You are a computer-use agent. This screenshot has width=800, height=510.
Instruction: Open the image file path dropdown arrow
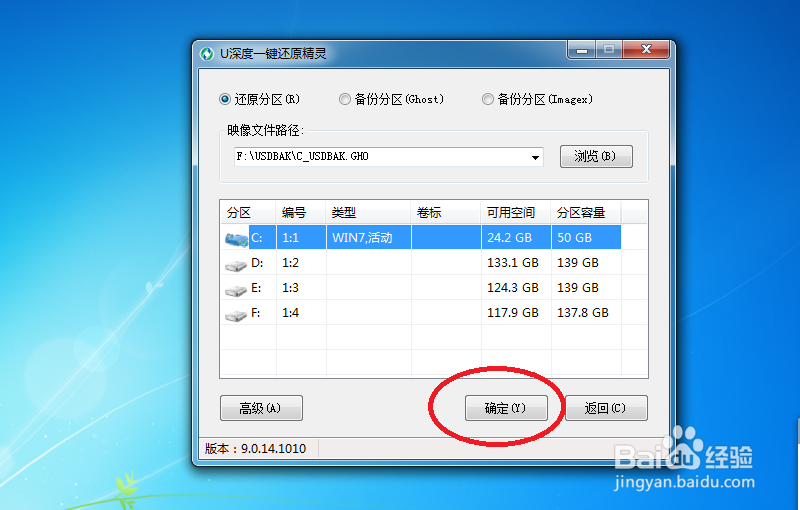coord(535,157)
